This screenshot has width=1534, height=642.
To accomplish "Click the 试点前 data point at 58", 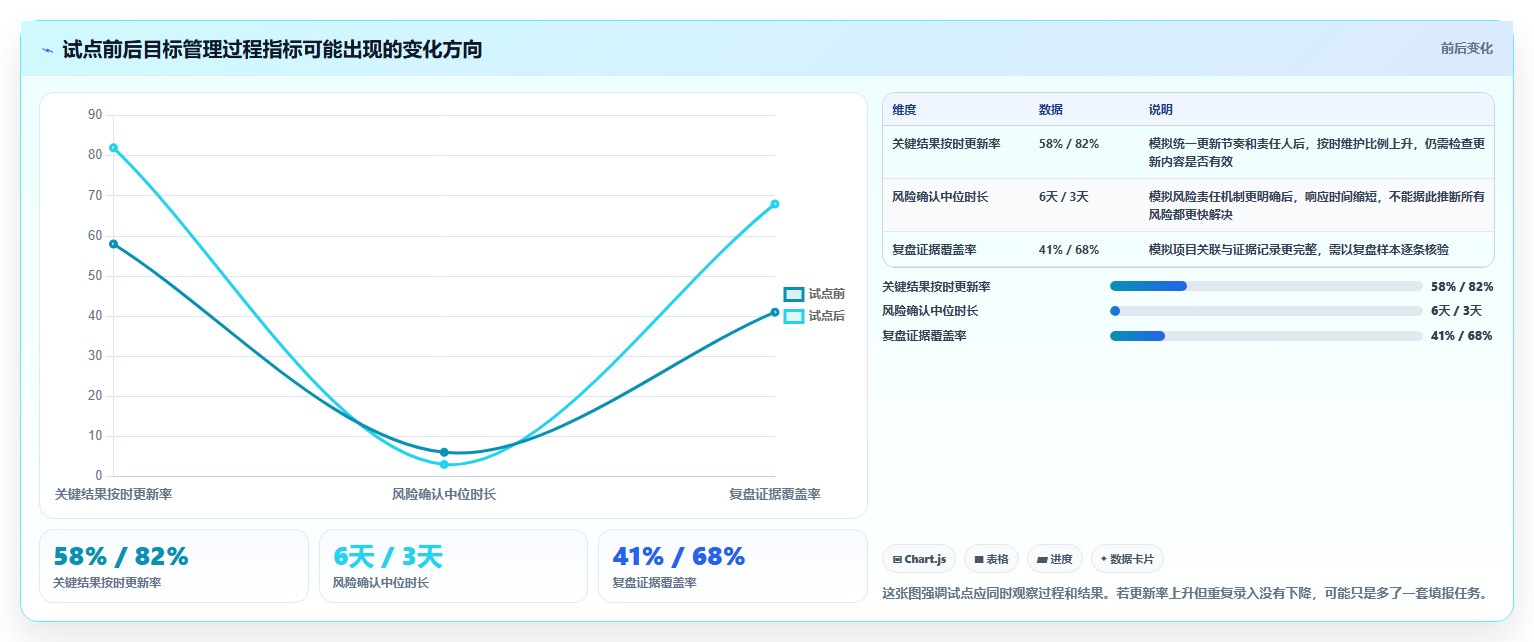I will click(x=113, y=244).
